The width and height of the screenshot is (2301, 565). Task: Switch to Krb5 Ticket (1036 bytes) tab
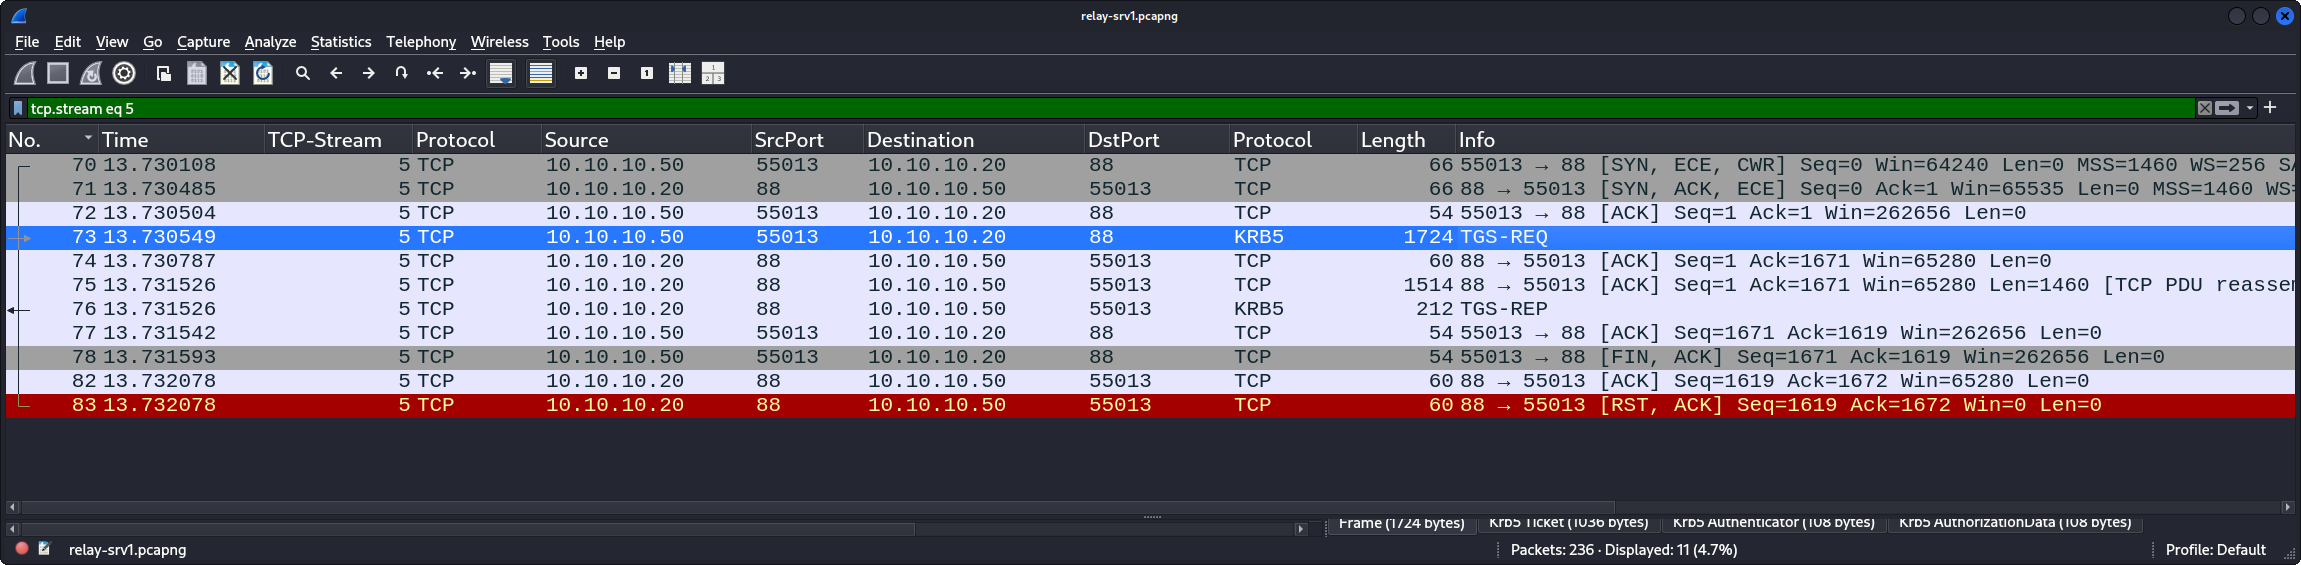[1568, 524]
